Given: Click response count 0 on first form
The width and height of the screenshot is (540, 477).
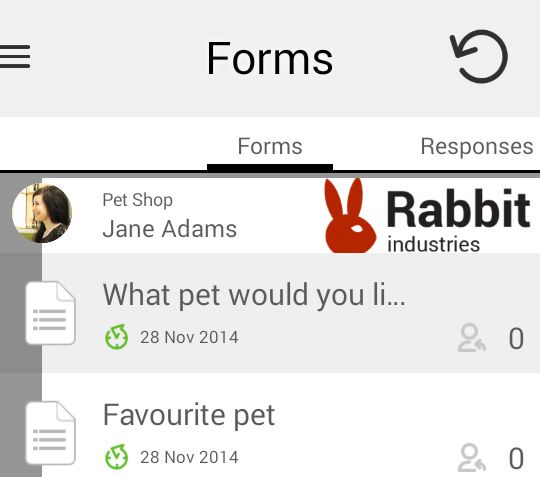Looking at the screenshot, I should 516,338.
